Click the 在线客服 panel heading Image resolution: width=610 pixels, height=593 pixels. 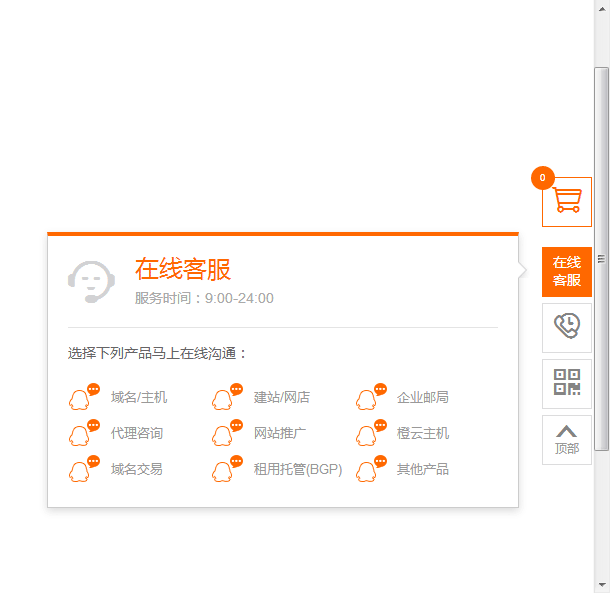pyautogui.click(x=183, y=269)
